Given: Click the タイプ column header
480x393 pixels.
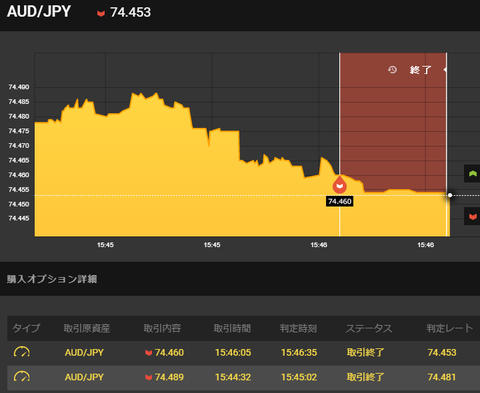Looking at the screenshot, I should tap(26, 328).
